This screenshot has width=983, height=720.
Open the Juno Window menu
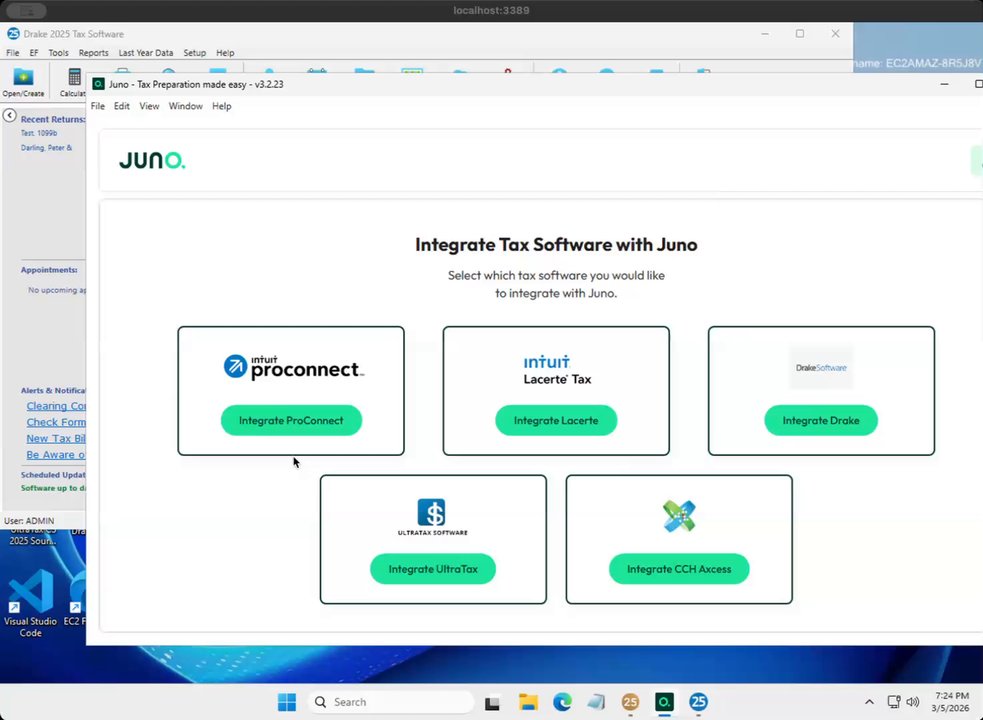pyautogui.click(x=186, y=106)
